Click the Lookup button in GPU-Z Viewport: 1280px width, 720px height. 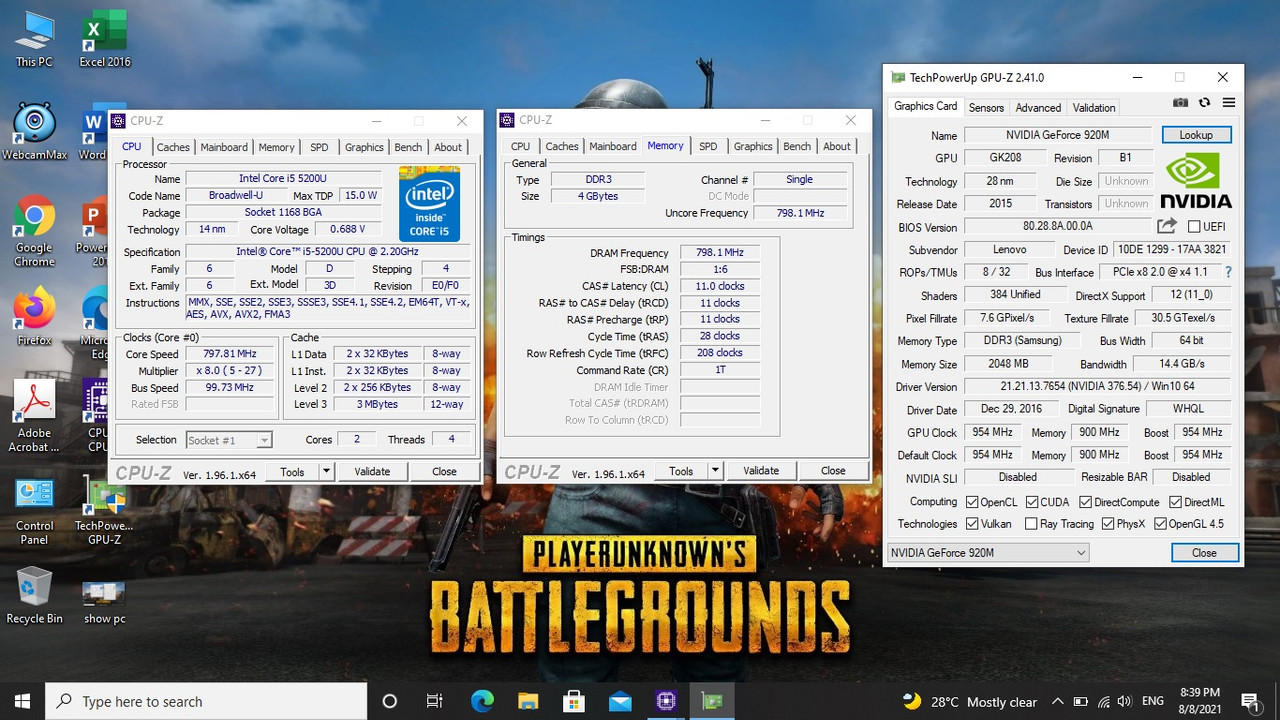(x=1196, y=135)
